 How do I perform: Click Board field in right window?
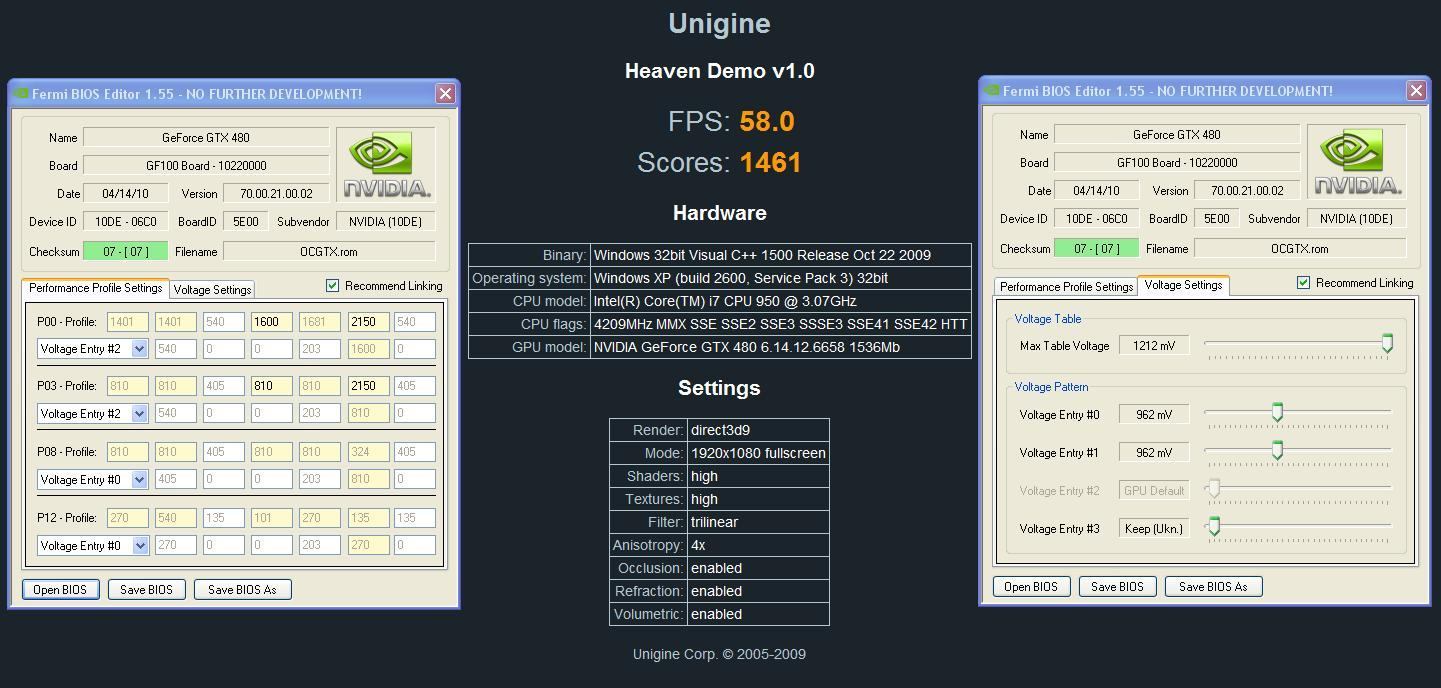[x=1177, y=162]
